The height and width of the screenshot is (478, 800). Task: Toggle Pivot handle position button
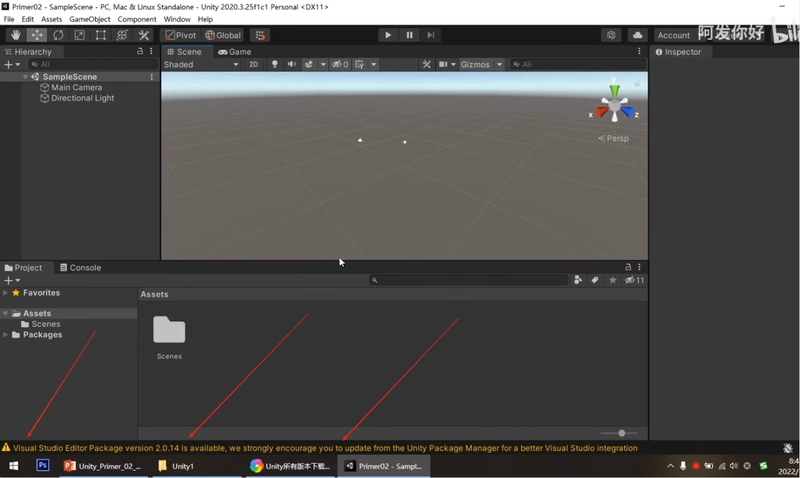tap(181, 35)
